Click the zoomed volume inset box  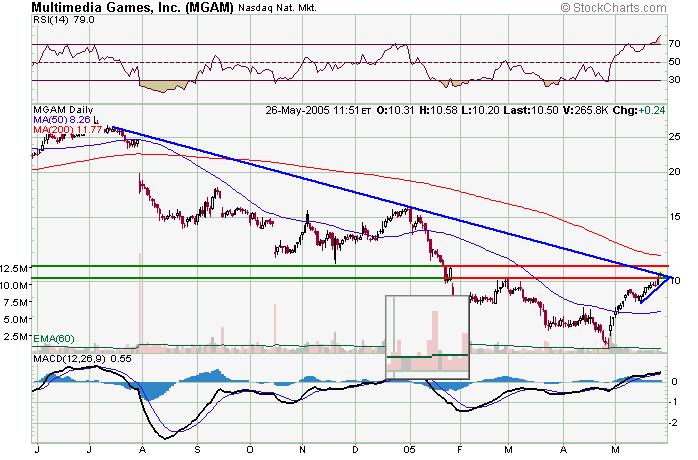[x=427, y=337]
